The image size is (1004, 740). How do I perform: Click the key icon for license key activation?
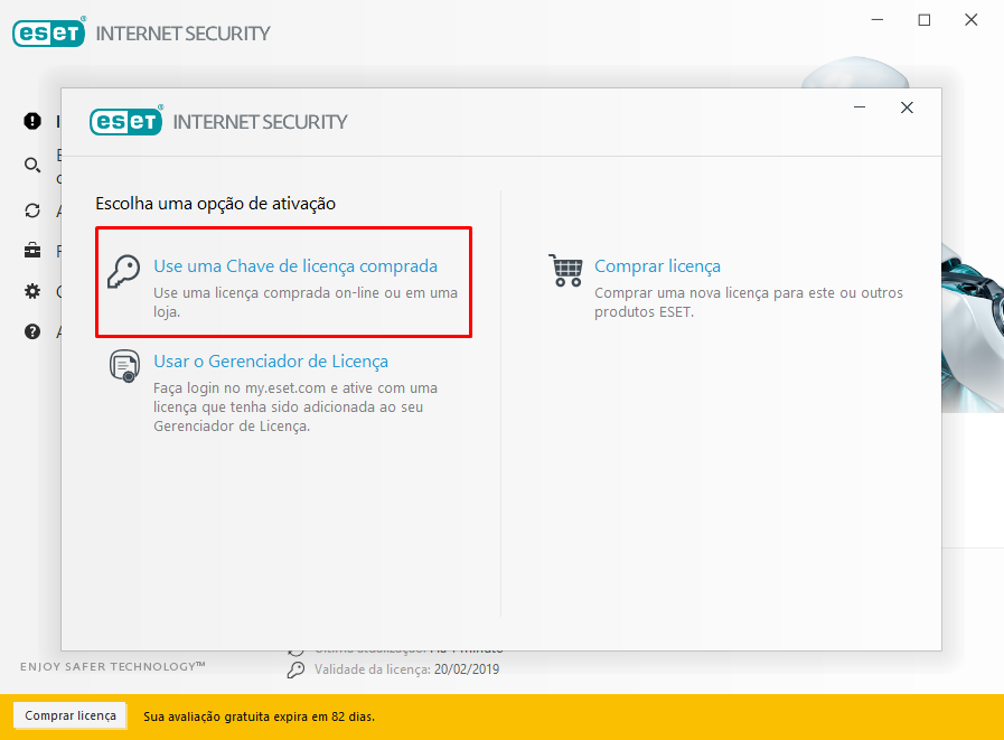pyautogui.click(x=125, y=272)
